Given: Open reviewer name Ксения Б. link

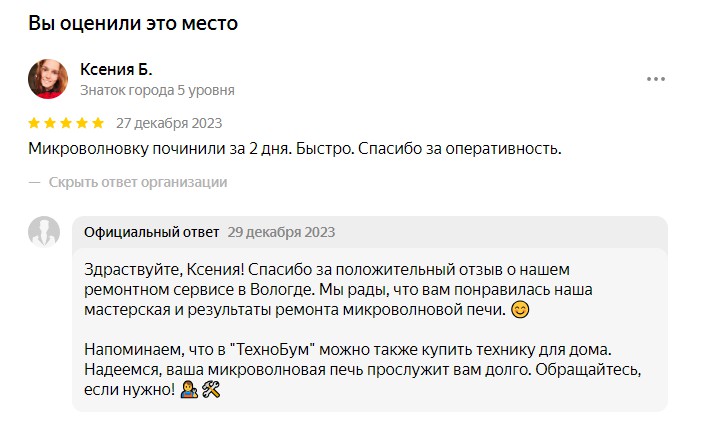Looking at the screenshot, I should [x=116, y=69].
